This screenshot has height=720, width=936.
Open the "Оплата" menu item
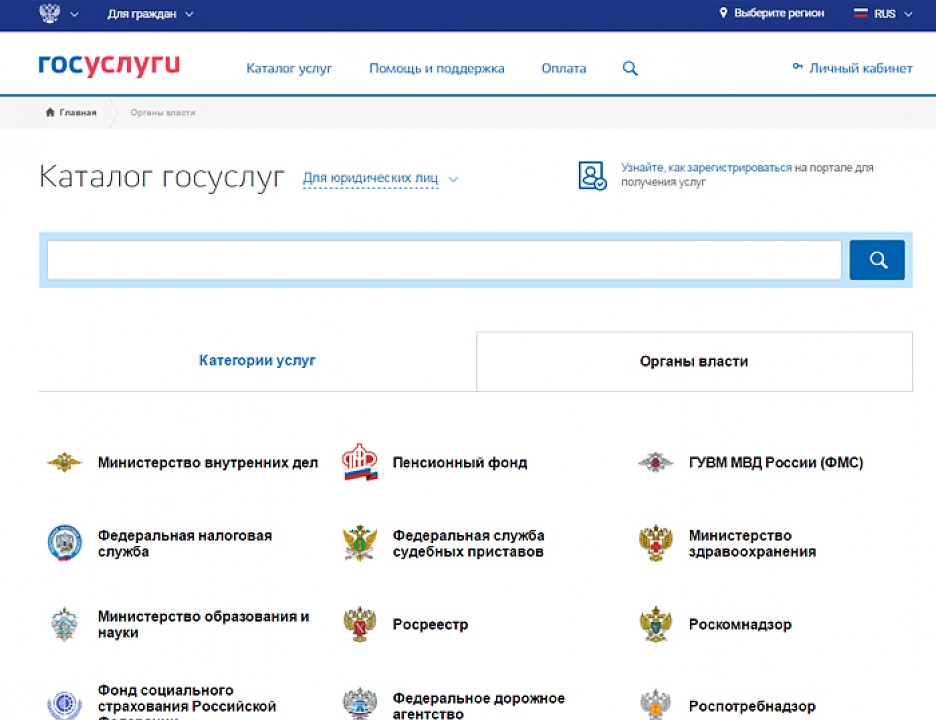tap(564, 68)
